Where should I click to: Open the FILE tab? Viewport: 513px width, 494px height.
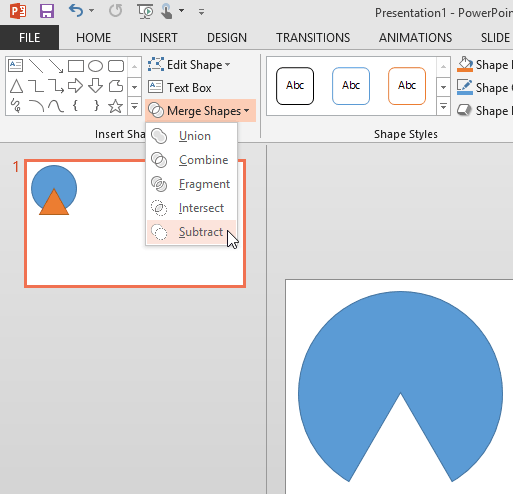(29, 37)
